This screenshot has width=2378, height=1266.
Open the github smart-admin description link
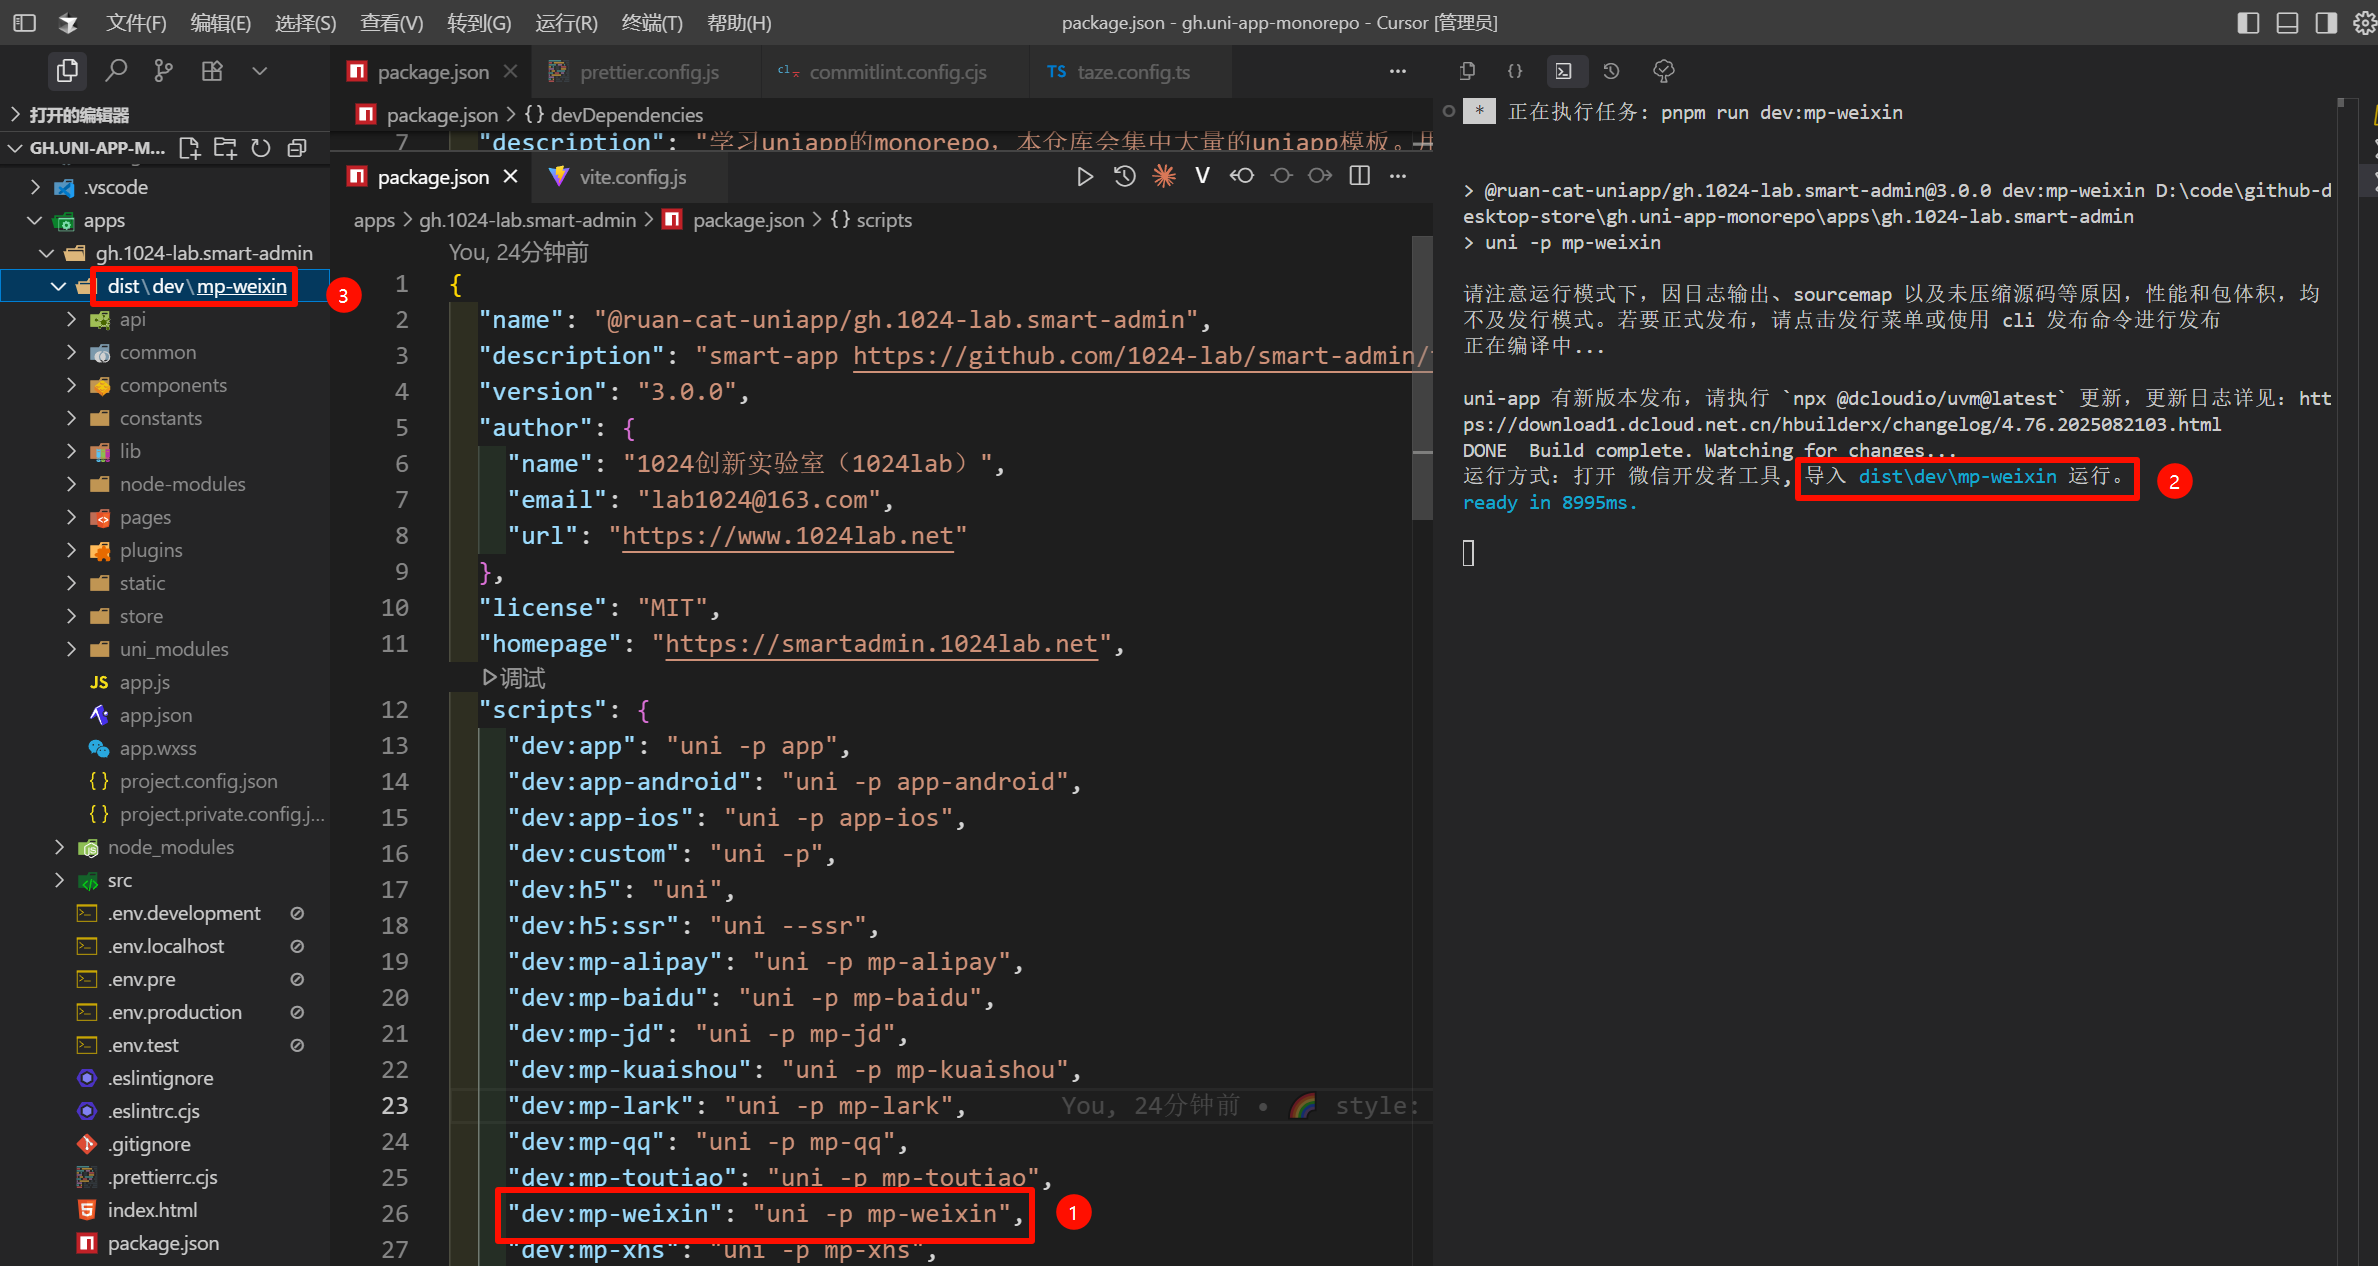pos(1142,356)
